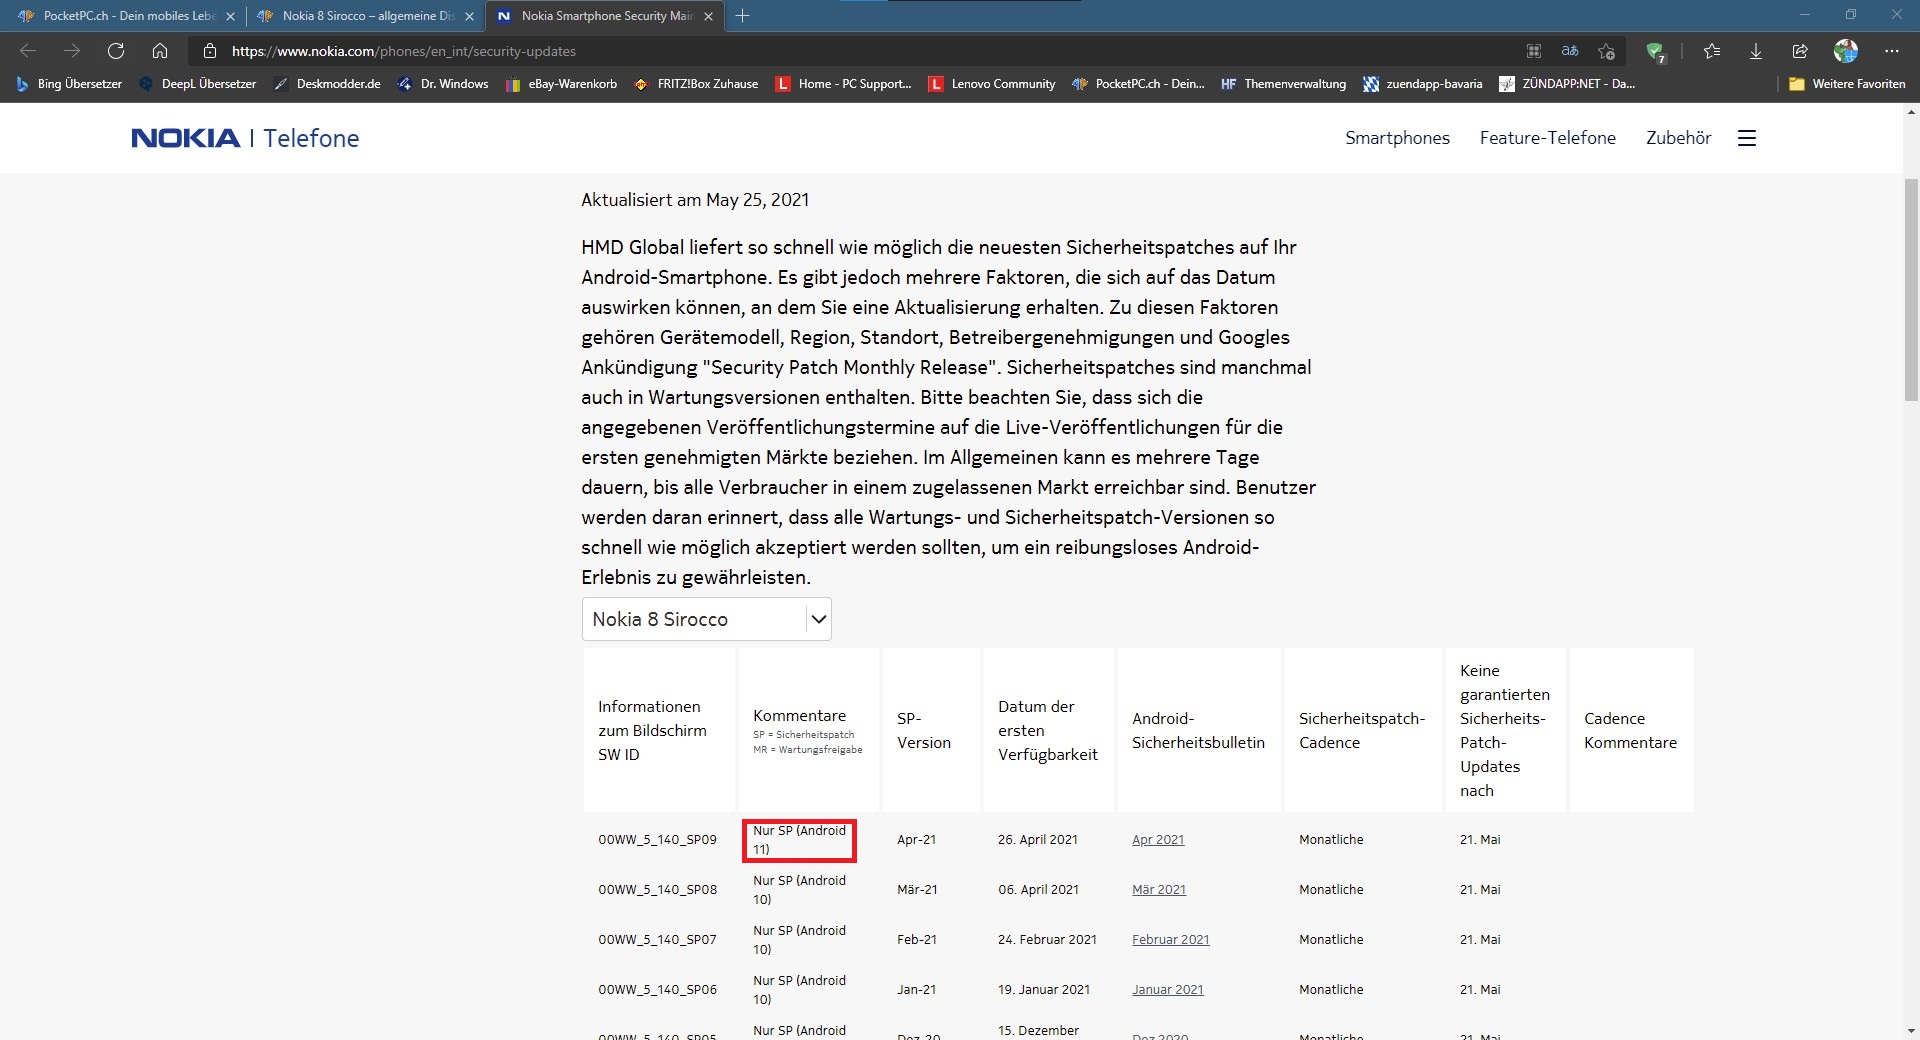Screen dimensions: 1920x1040
Task: Open Dr. Windows bookmark
Action: (443, 84)
